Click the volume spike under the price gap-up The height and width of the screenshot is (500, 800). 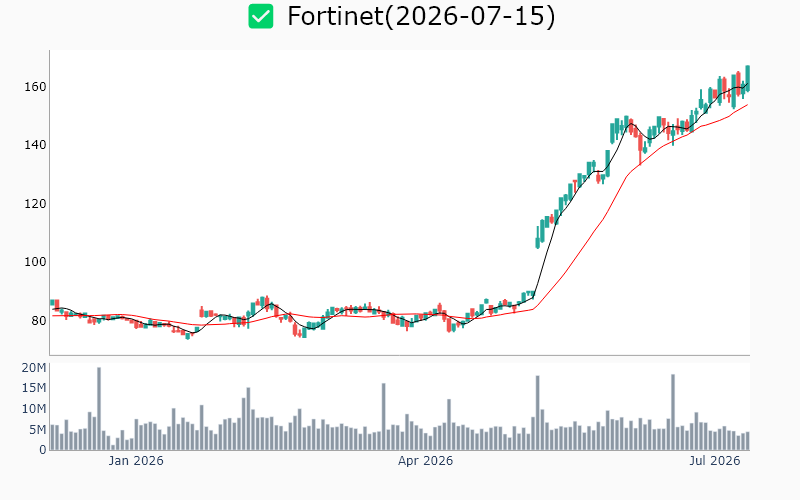[538, 413]
